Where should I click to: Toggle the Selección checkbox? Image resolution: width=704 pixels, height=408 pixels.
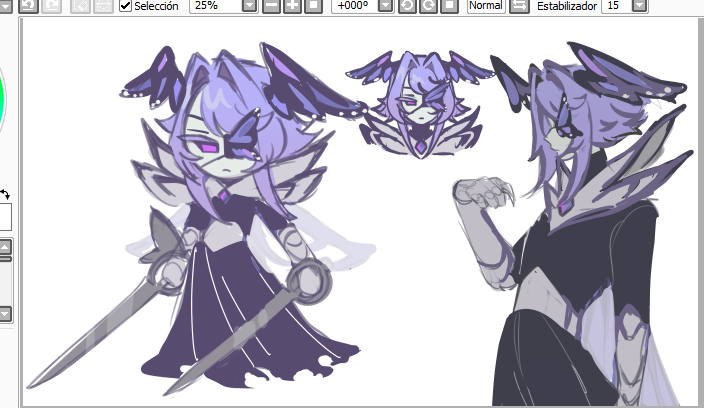tap(125, 6)
